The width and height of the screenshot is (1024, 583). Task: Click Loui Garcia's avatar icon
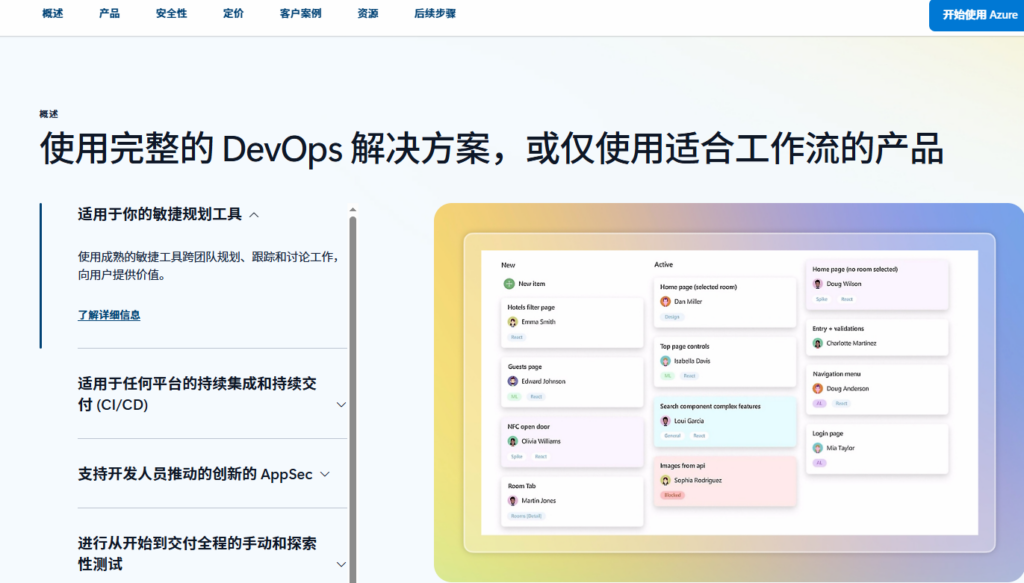665,421
